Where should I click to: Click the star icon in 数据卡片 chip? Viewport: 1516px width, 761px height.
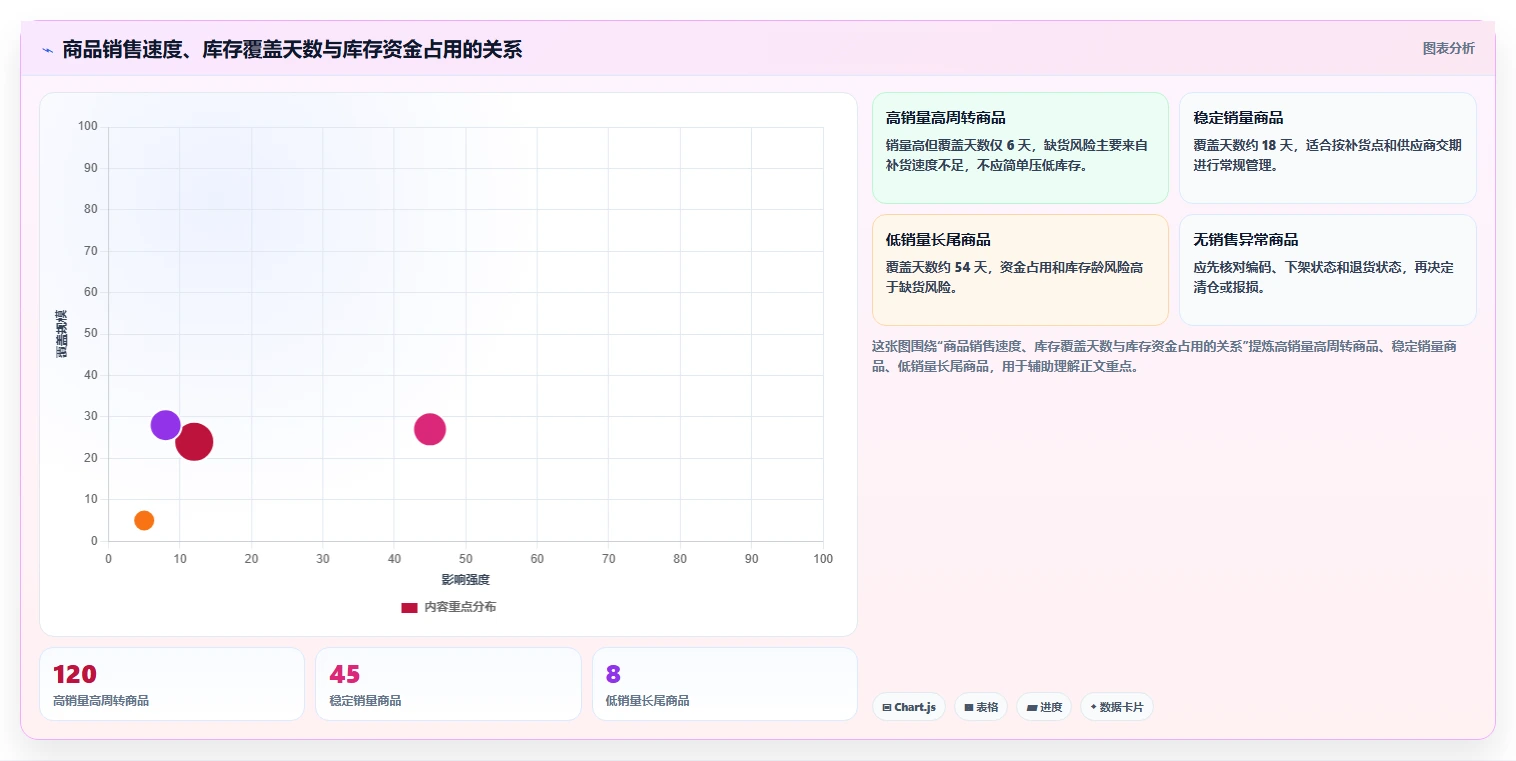click(1093, 707)
